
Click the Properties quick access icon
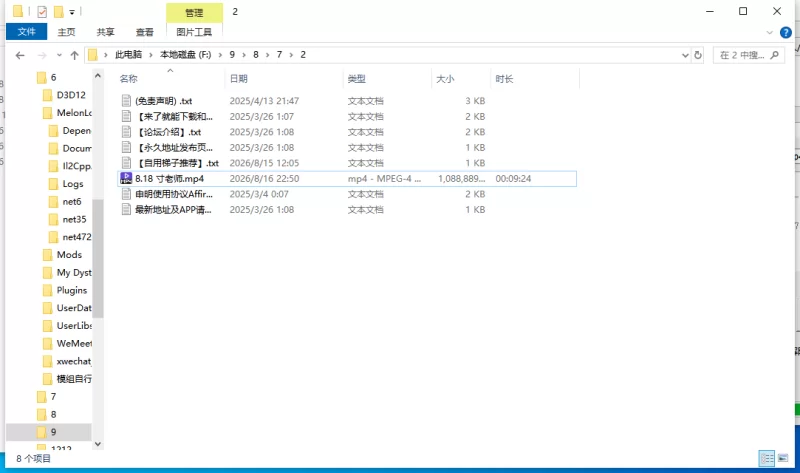coord(42,11)
